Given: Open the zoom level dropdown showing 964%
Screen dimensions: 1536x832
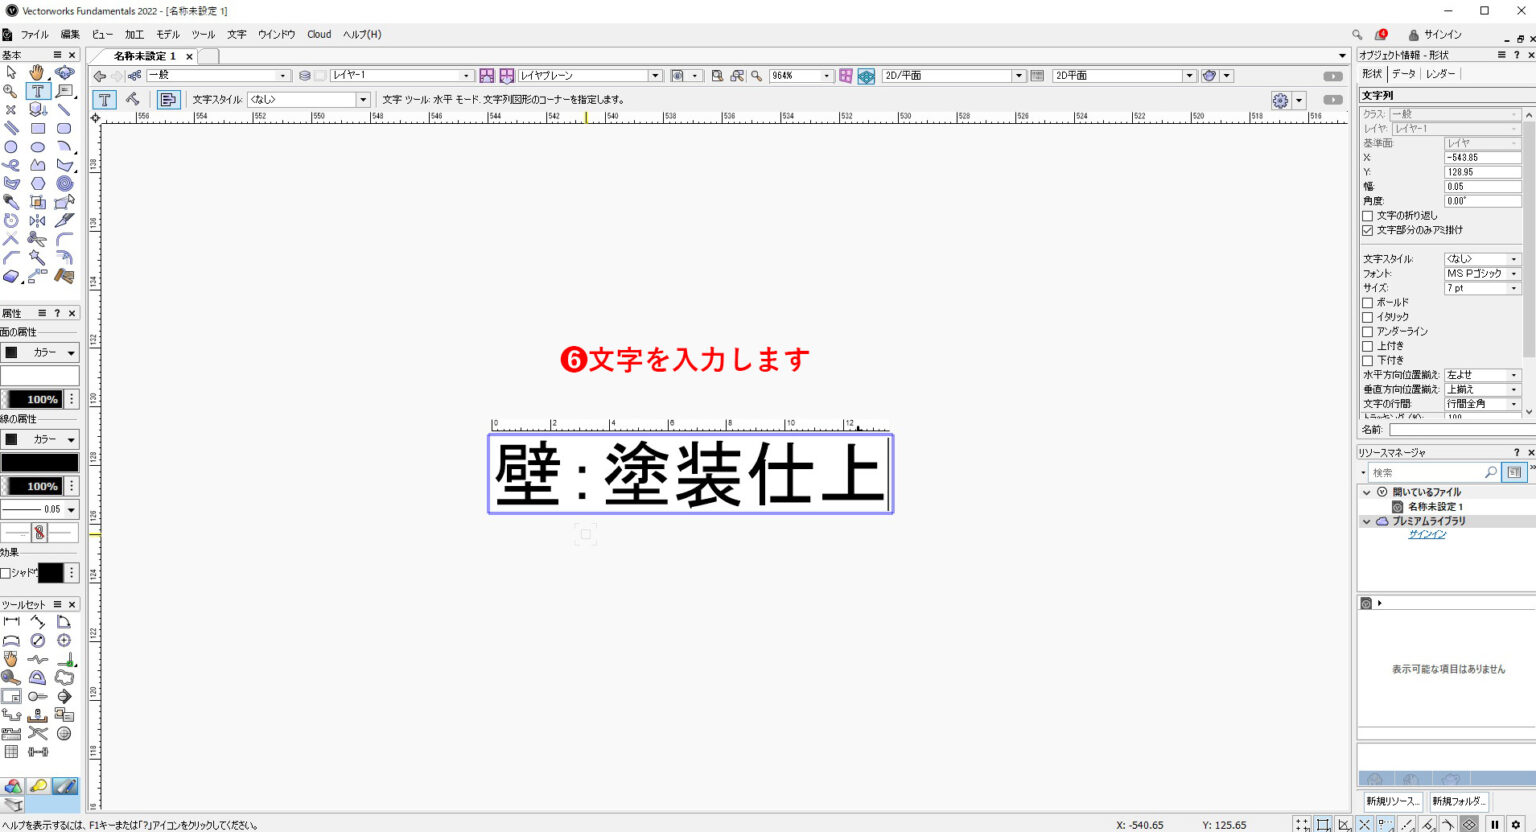Looking at the screenshot, I should [x=828, y=75].
